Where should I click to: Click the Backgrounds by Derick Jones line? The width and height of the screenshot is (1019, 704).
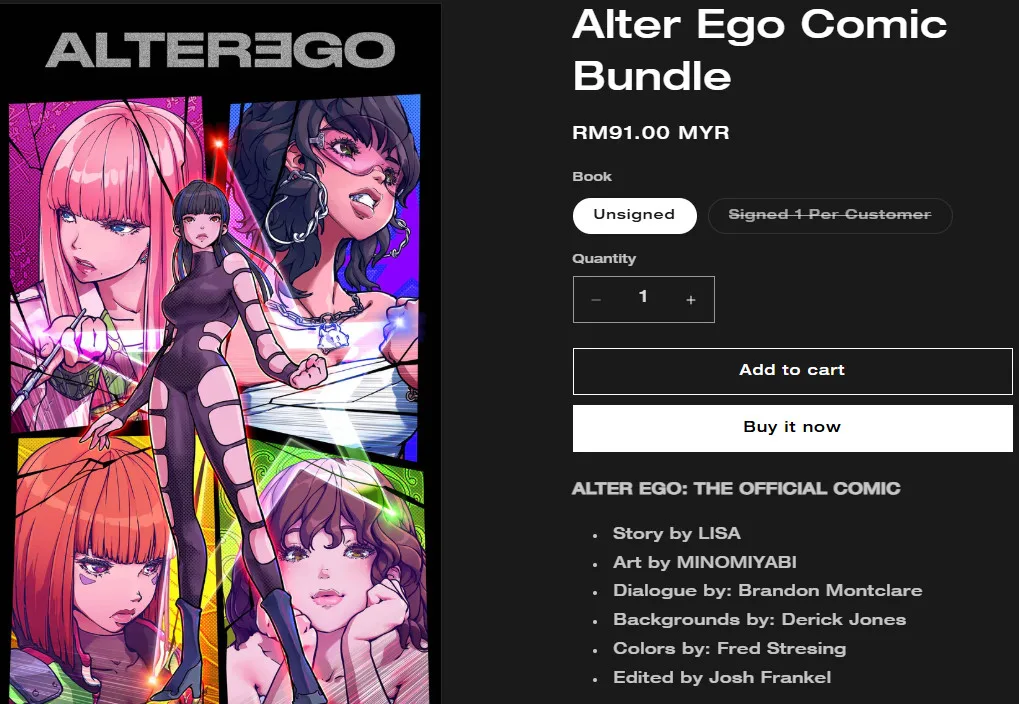[x=759, y=619]
